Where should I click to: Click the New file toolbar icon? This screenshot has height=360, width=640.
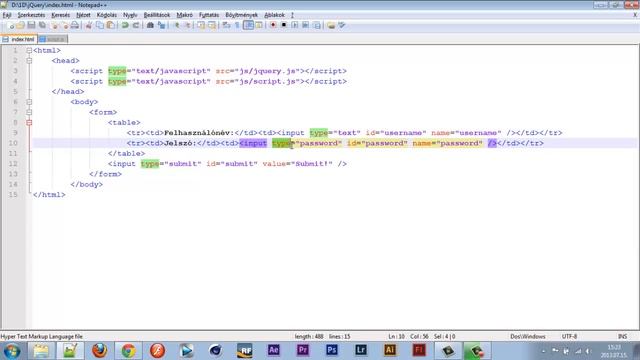coord(11,25)
